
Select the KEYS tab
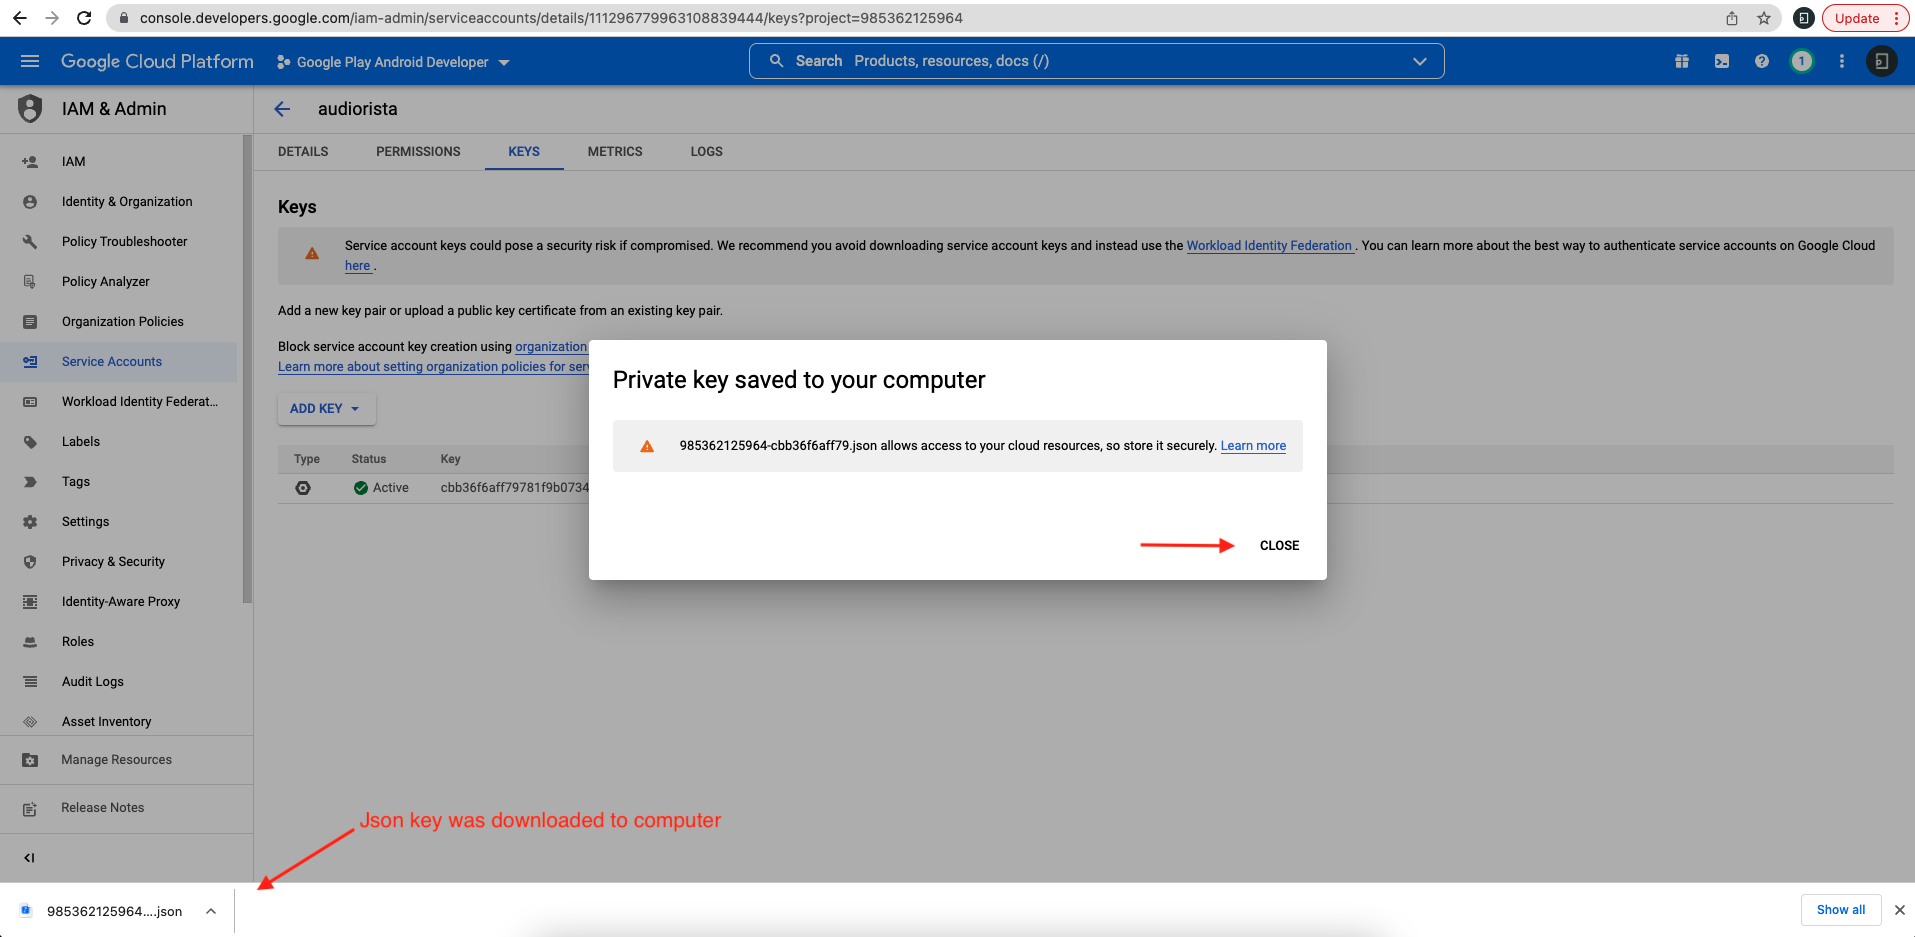coord(524,152)
